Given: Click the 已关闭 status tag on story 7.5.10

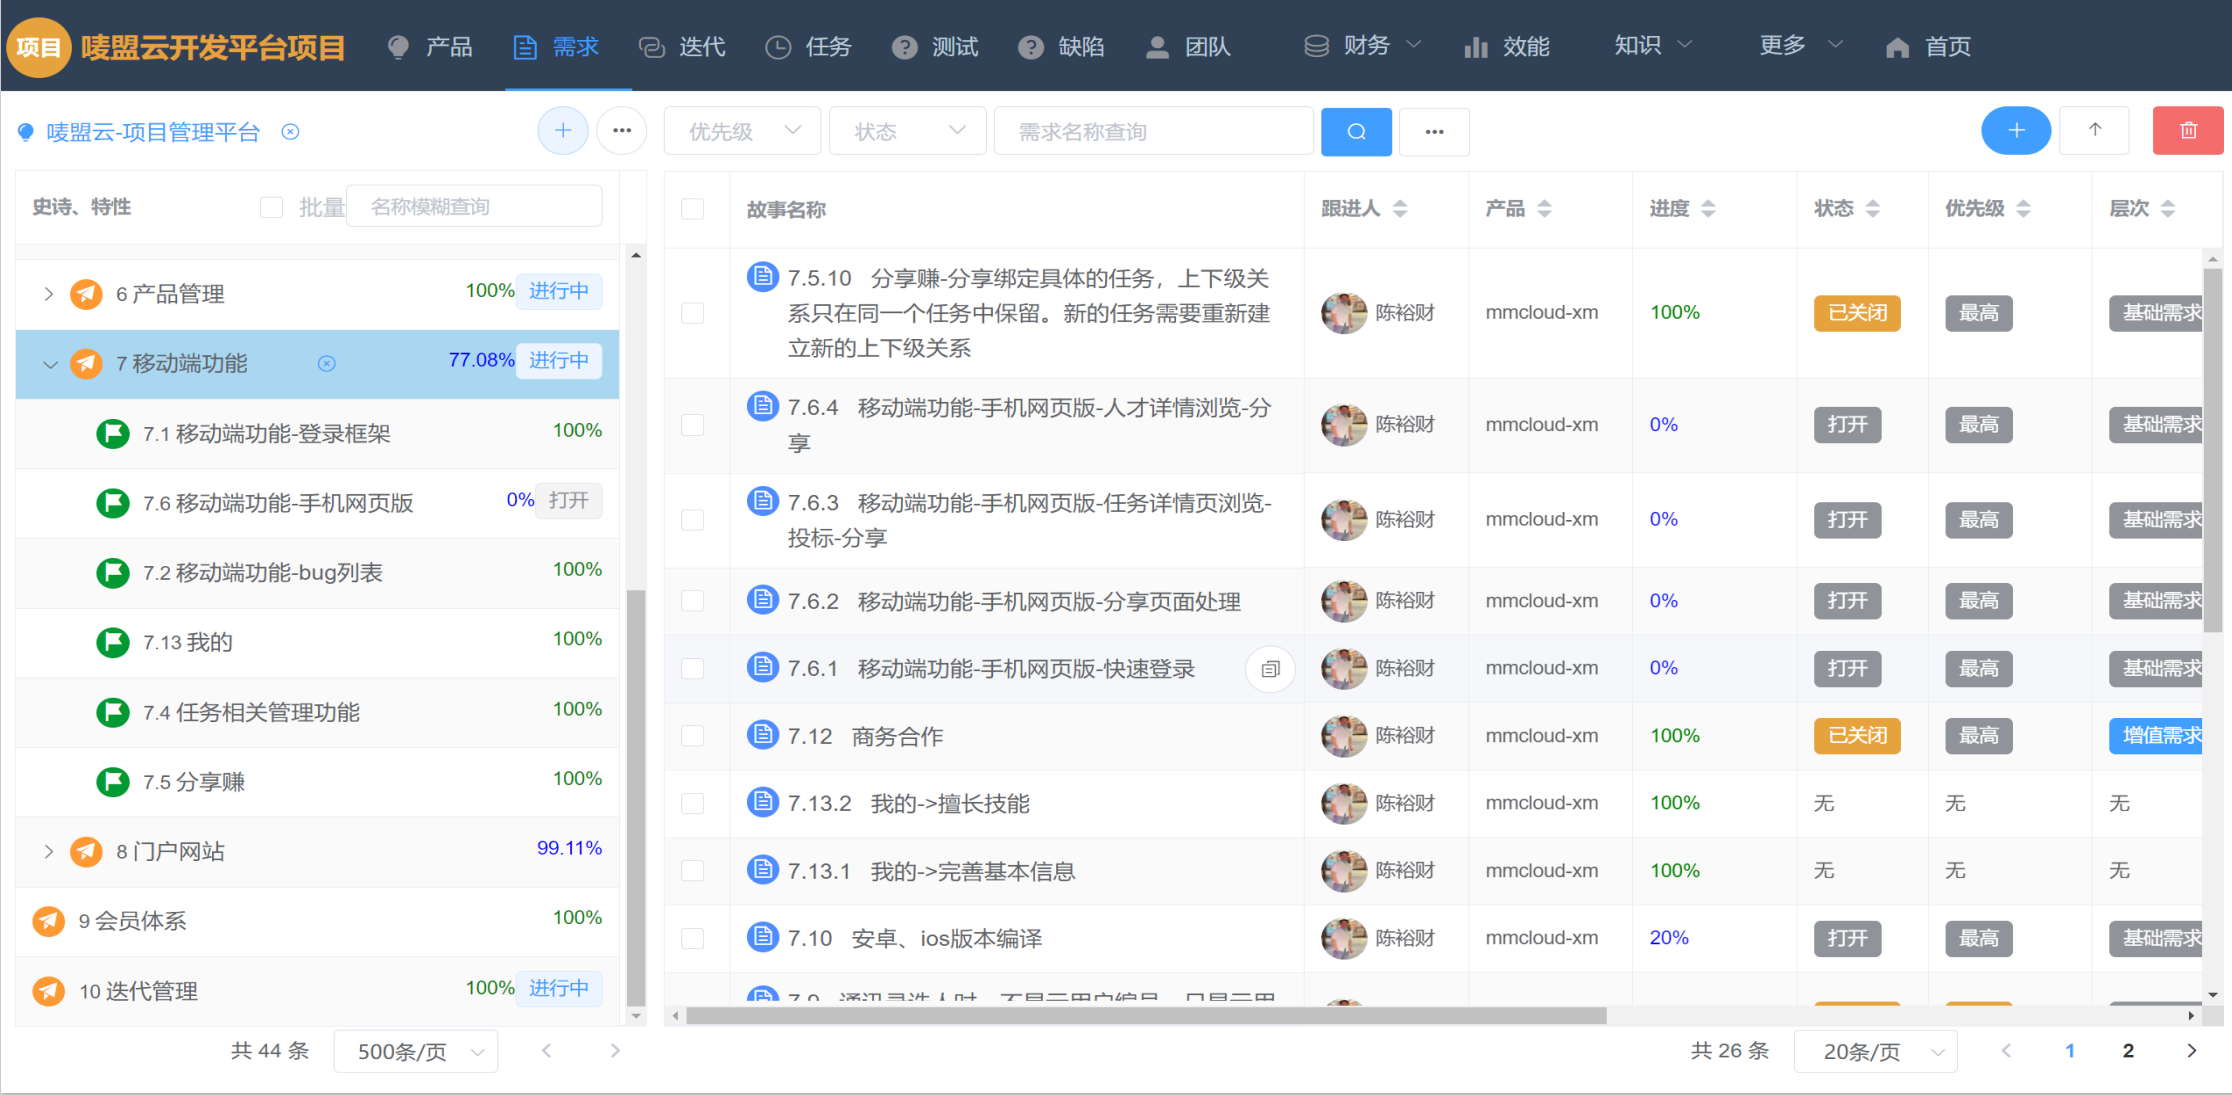Looking at the screenshot, I should click(1857, 313).
